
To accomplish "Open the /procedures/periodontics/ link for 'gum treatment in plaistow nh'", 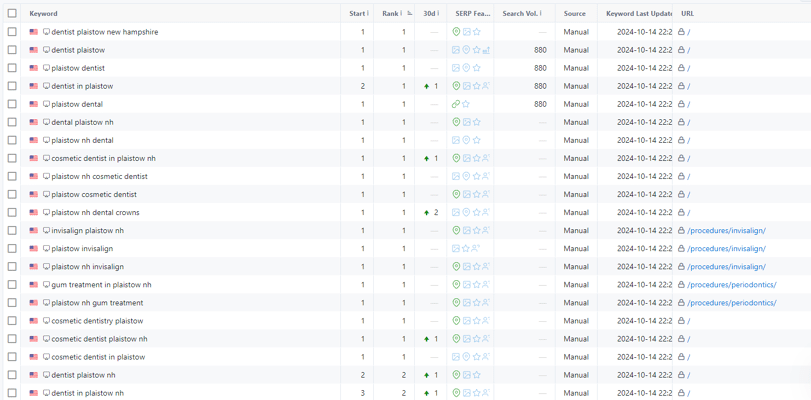I will pyautogui.click(x=731, y=285).
